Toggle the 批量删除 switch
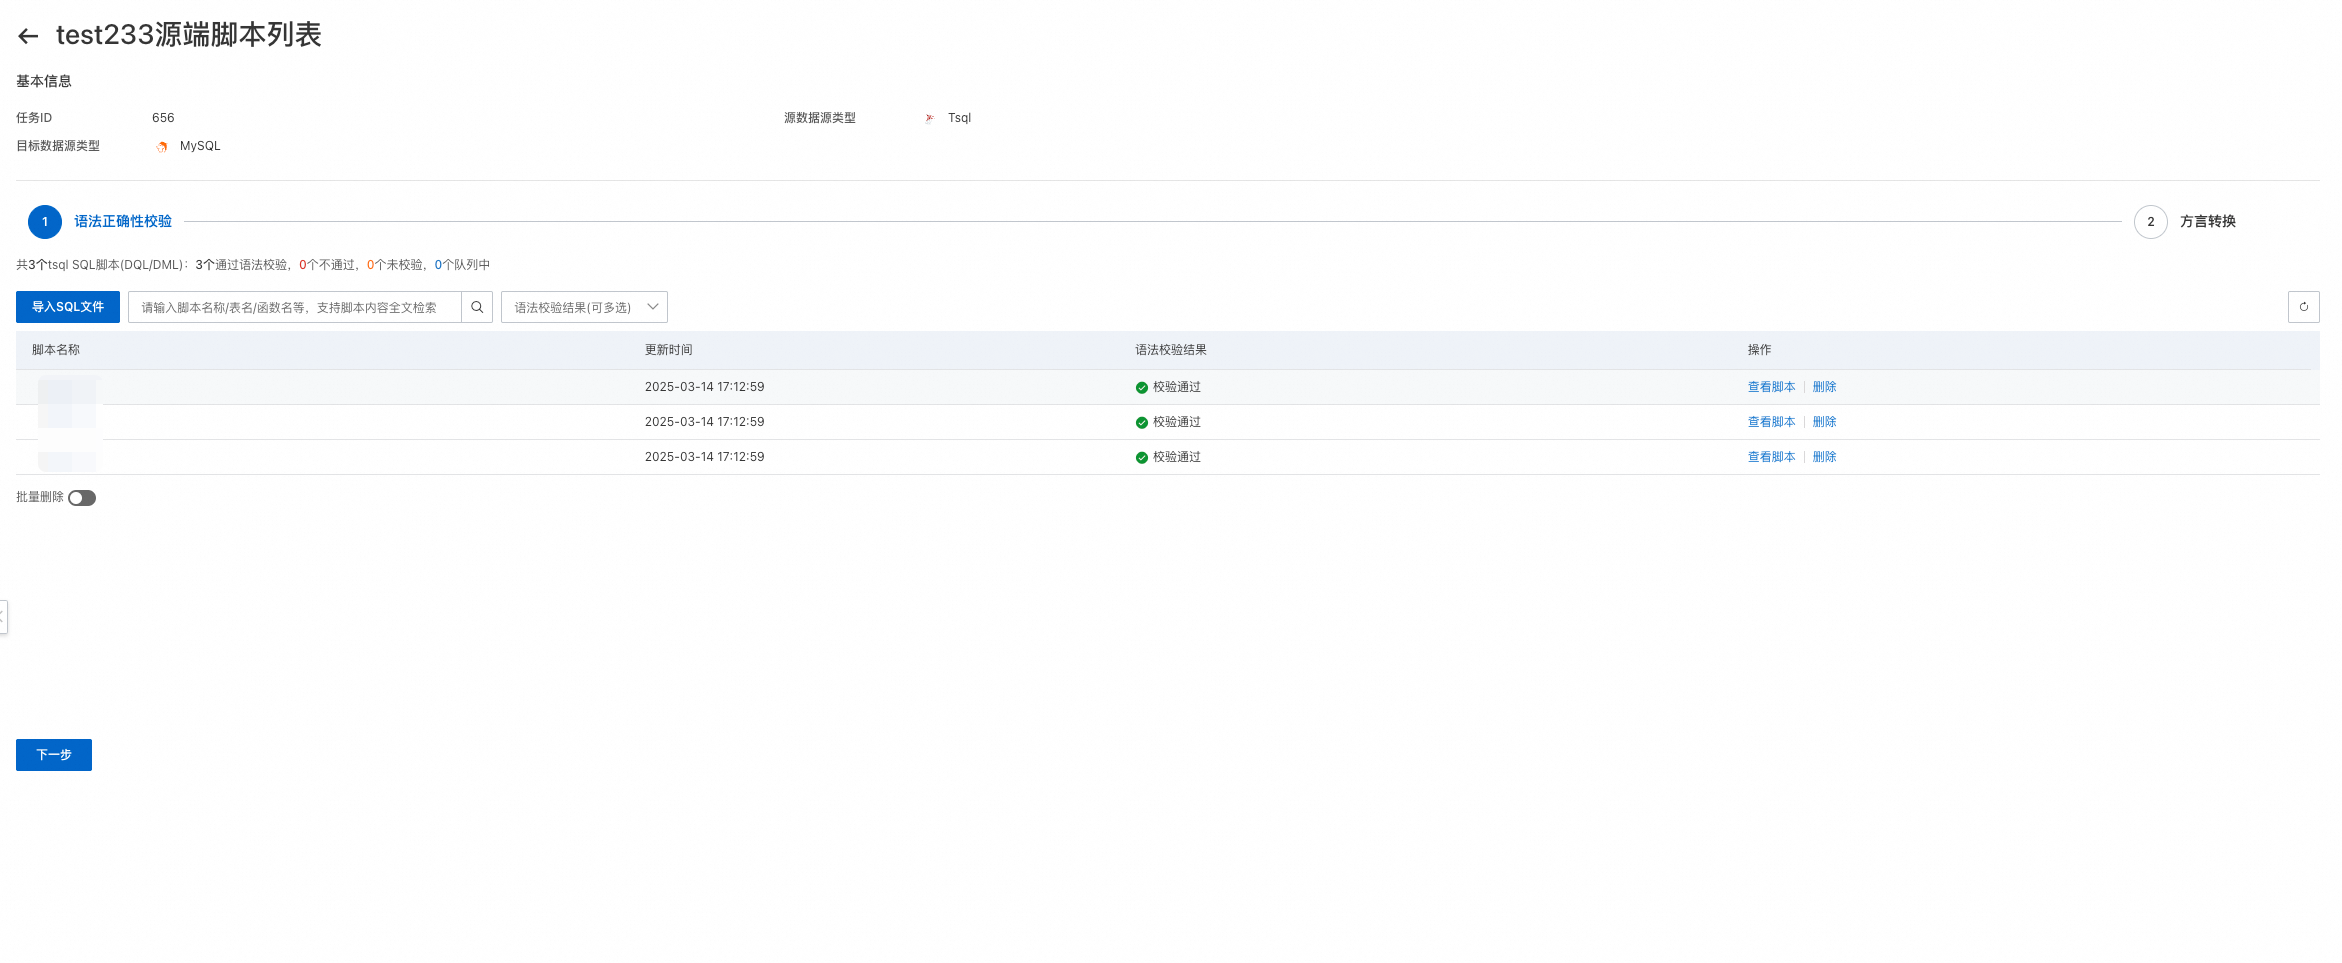2342x963 pixels. coord(82,498)
